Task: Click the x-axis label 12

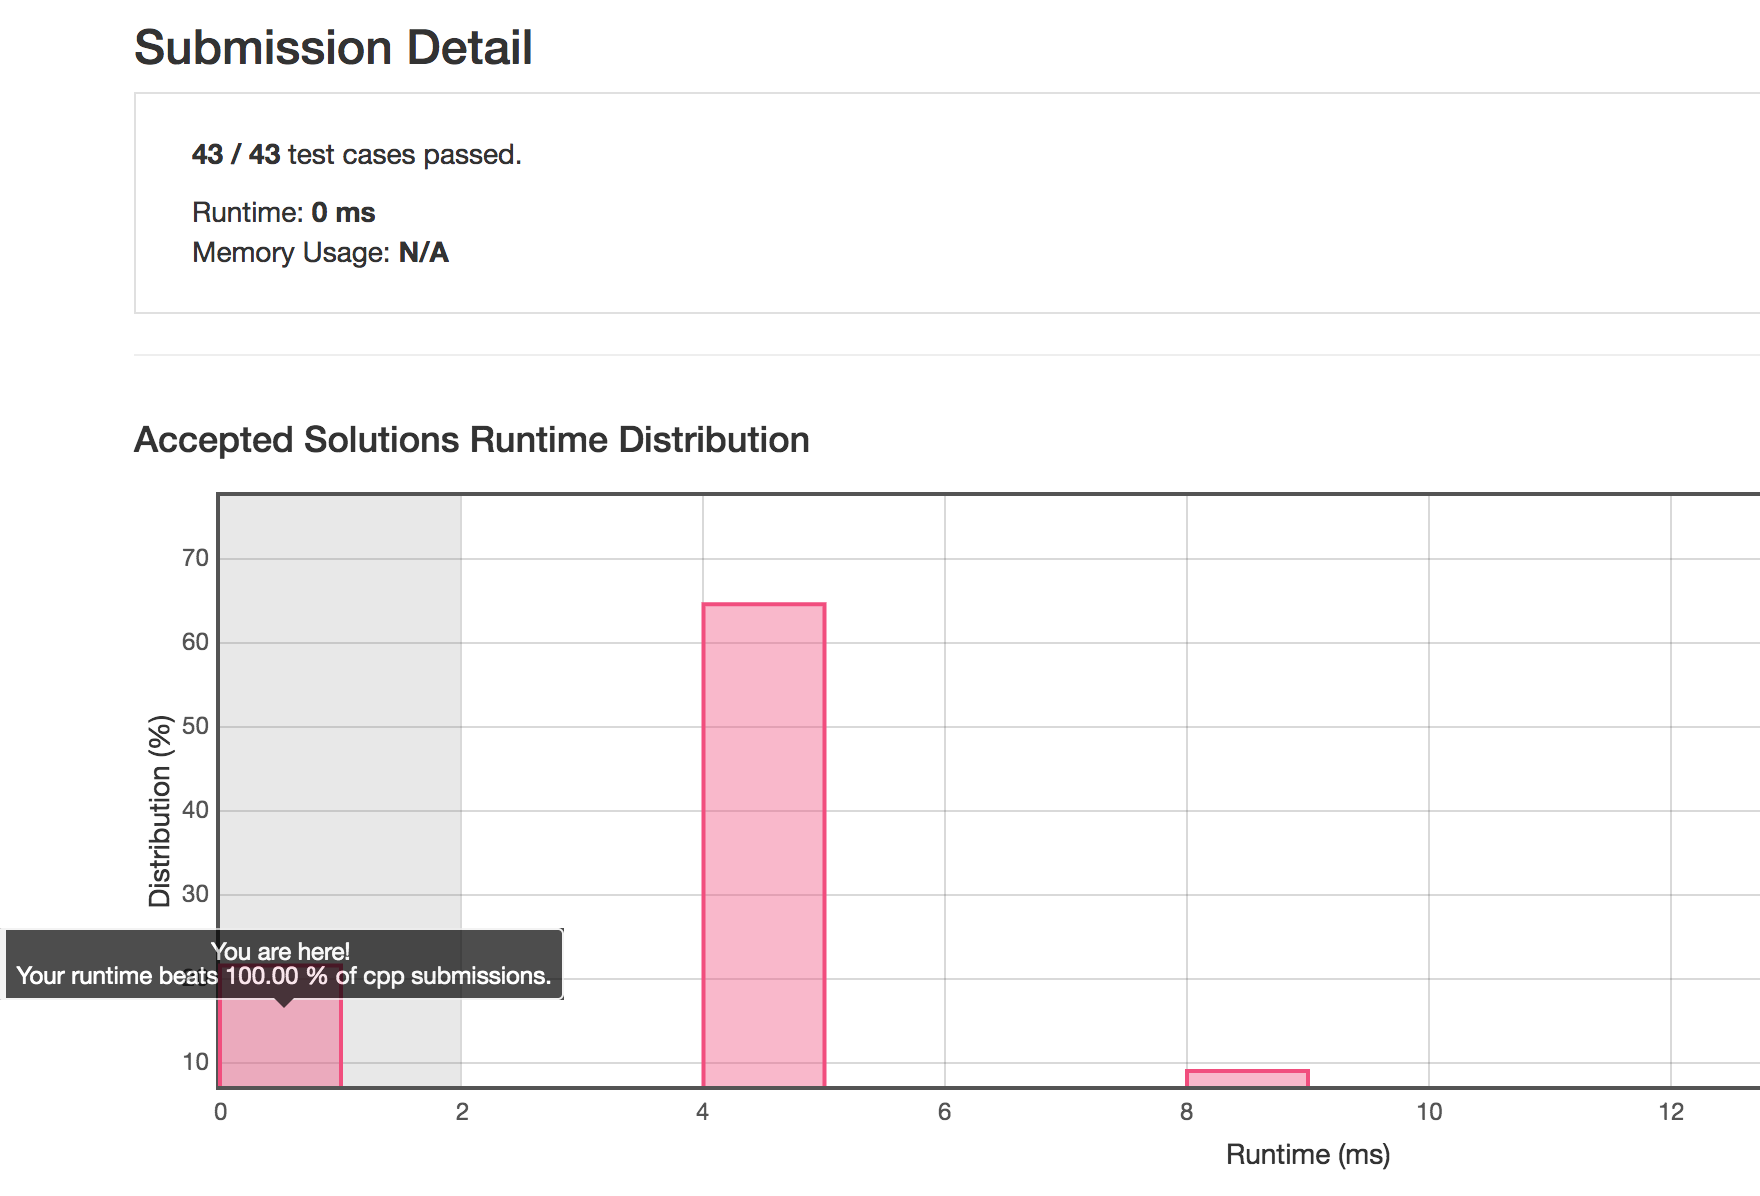Action: [1671, 1112]
